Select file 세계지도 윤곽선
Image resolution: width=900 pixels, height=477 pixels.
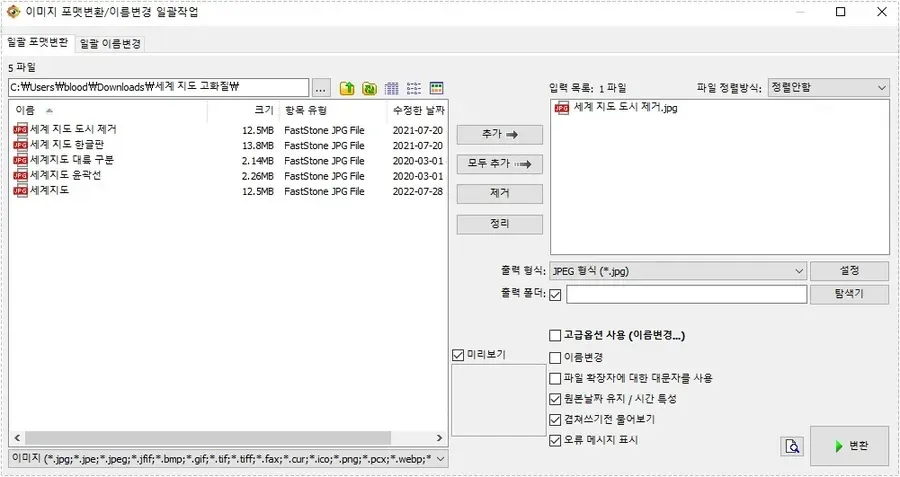pos(65,174)
